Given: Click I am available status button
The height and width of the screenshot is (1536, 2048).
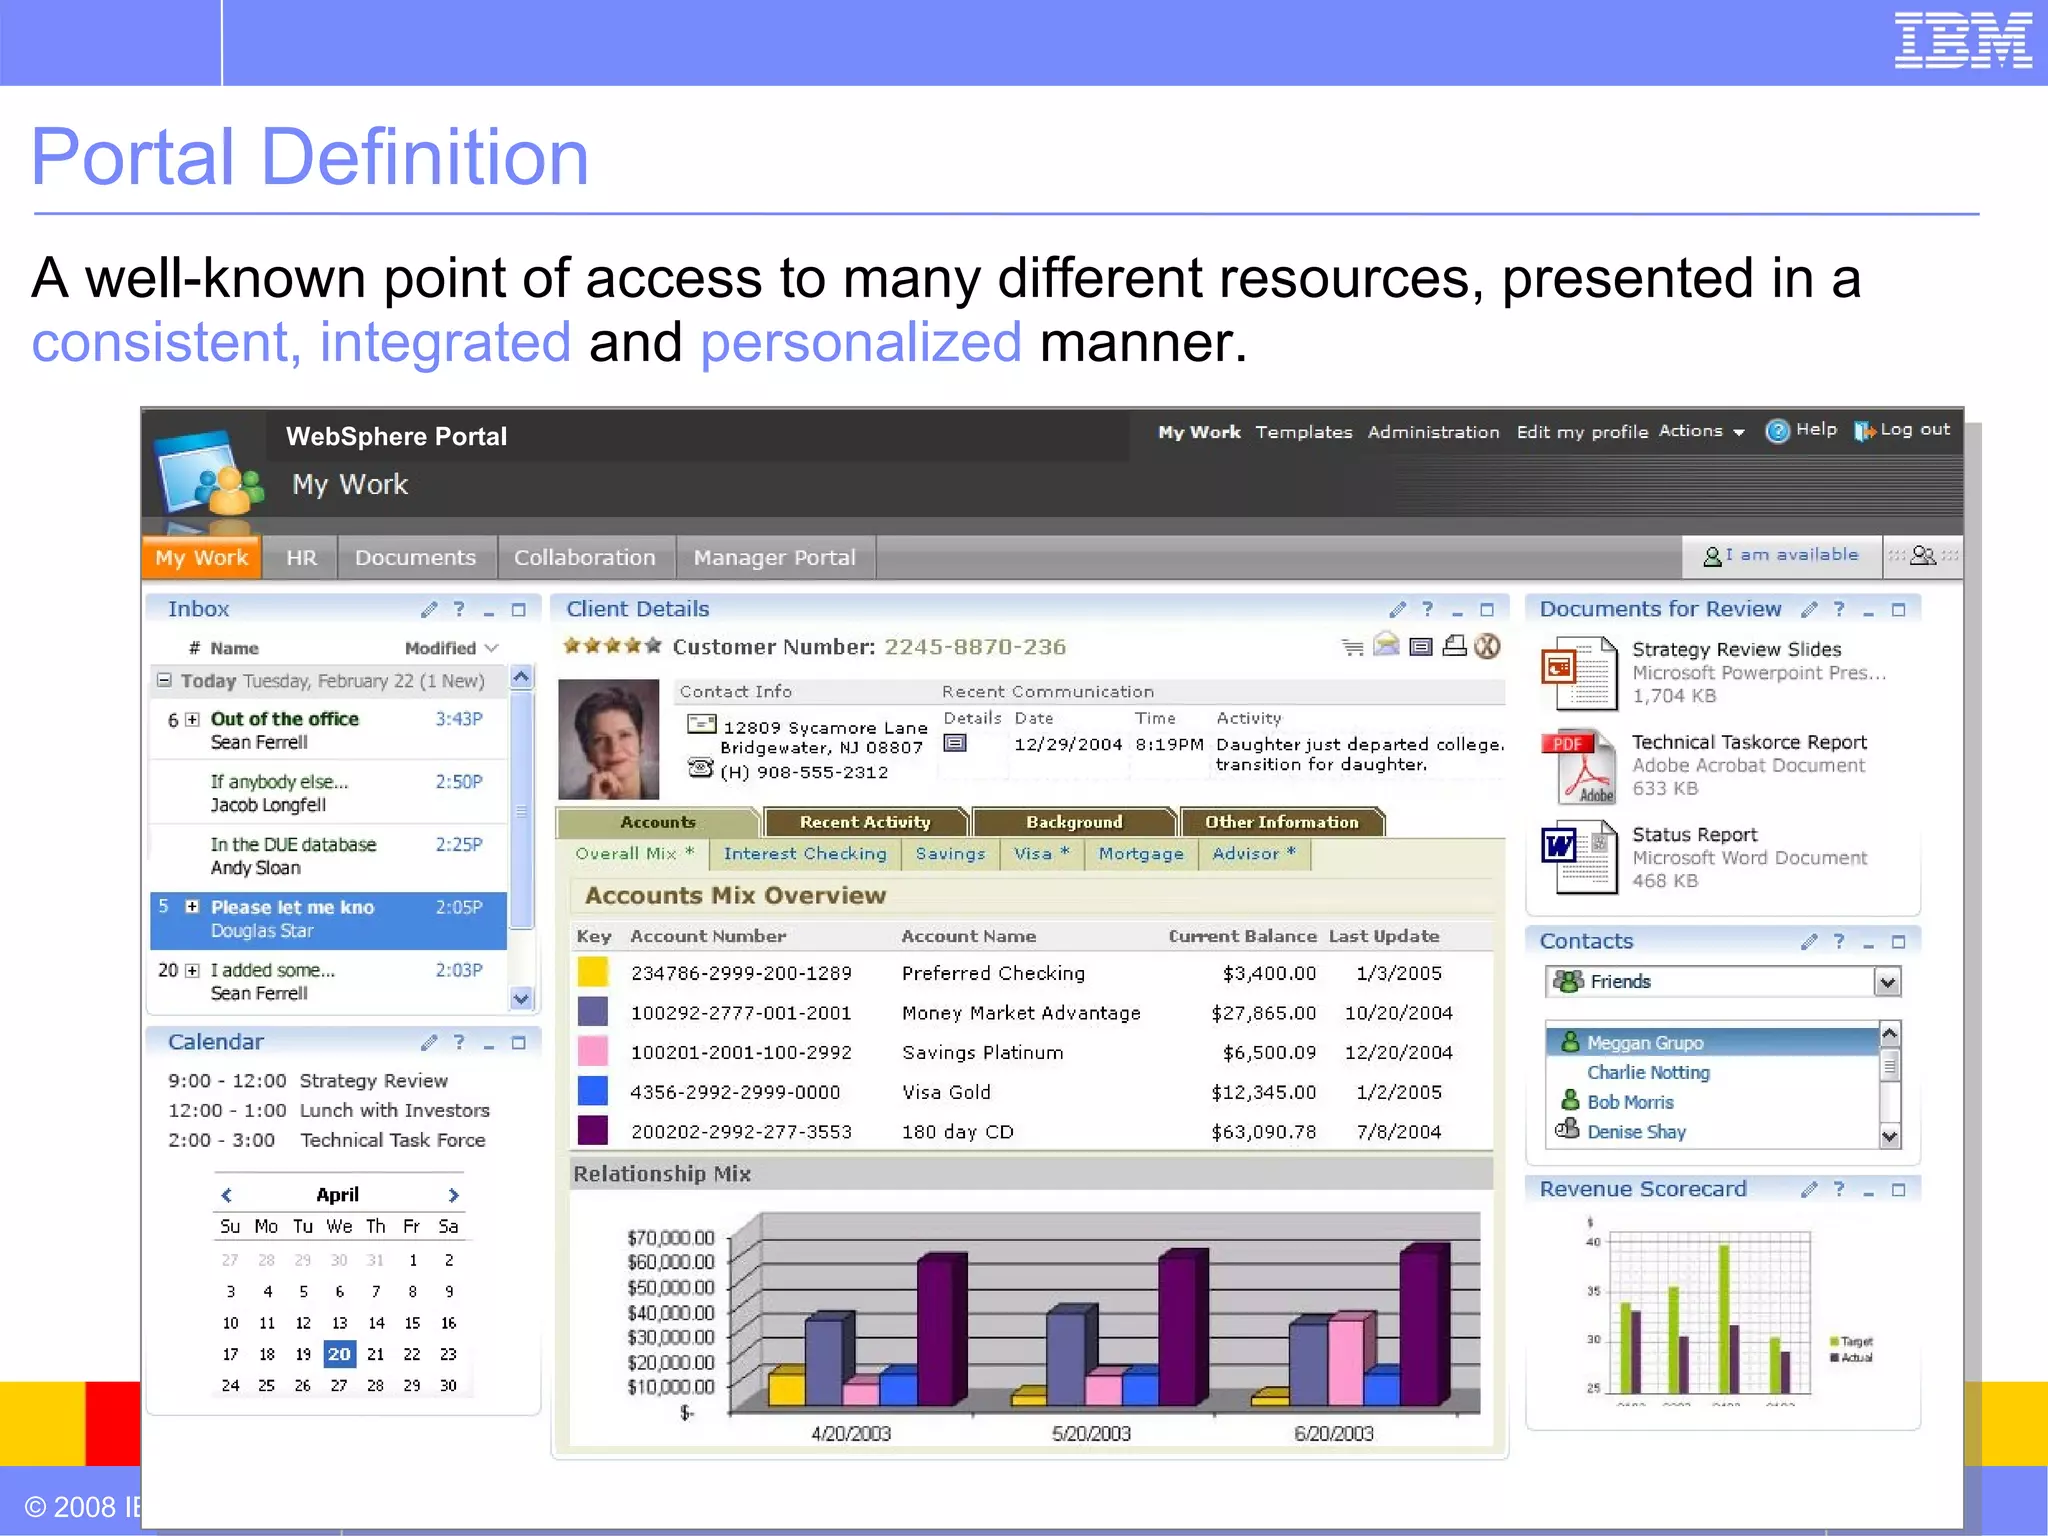Looking at the screenshot, I should point(1781,555).
